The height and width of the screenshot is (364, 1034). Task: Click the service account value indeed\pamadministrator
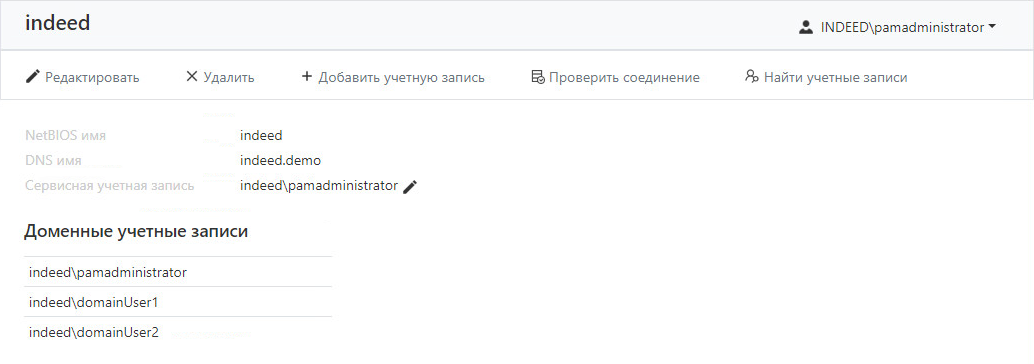[319, 186]
